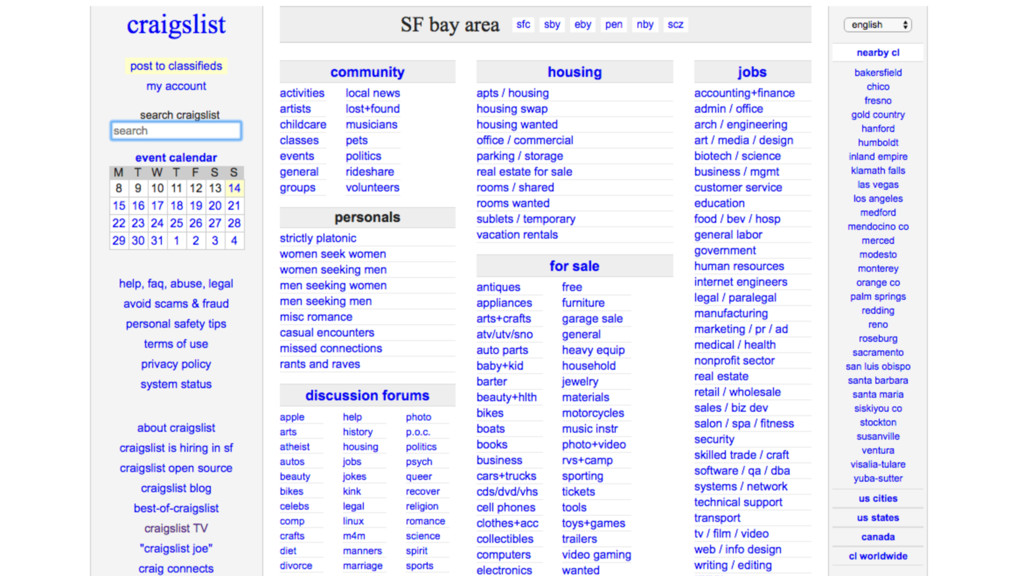Image resolution: width=1024 pixels, height=576 pixels.
Task: Switch to eby area tab
Action: tap(583, 24)
